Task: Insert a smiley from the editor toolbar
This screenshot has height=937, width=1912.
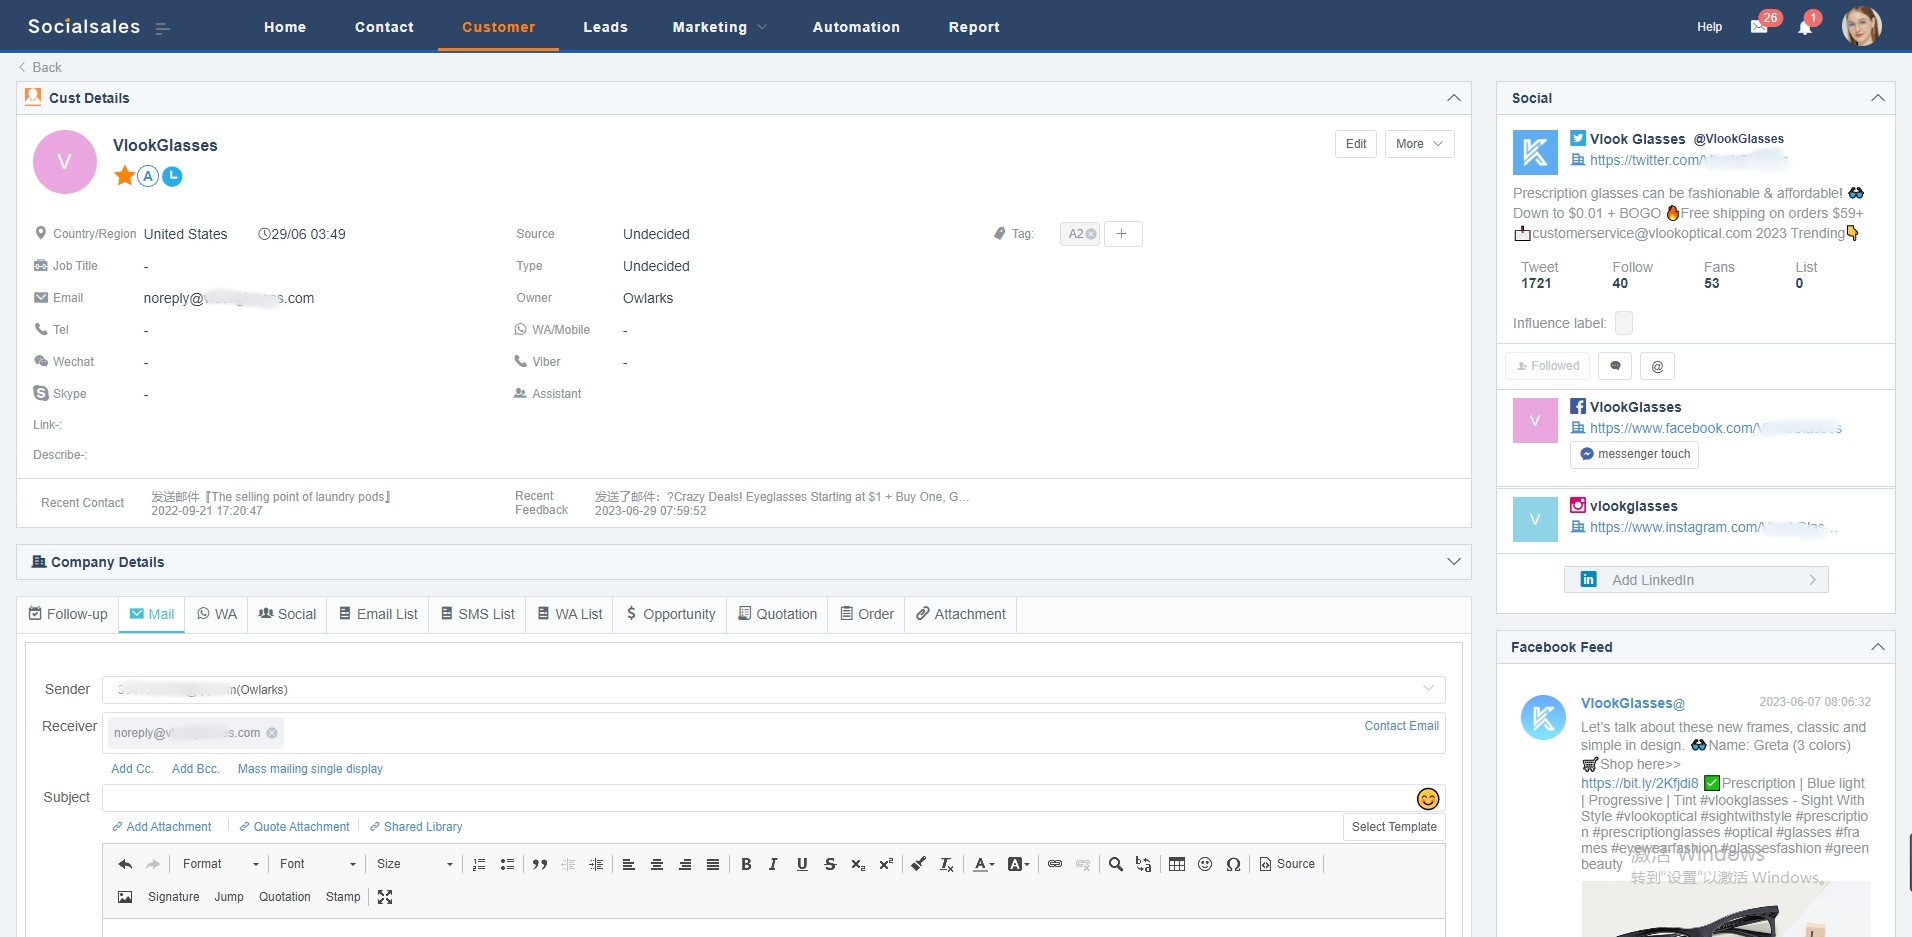Action: pyautogui.click(x=1205, y=864)
